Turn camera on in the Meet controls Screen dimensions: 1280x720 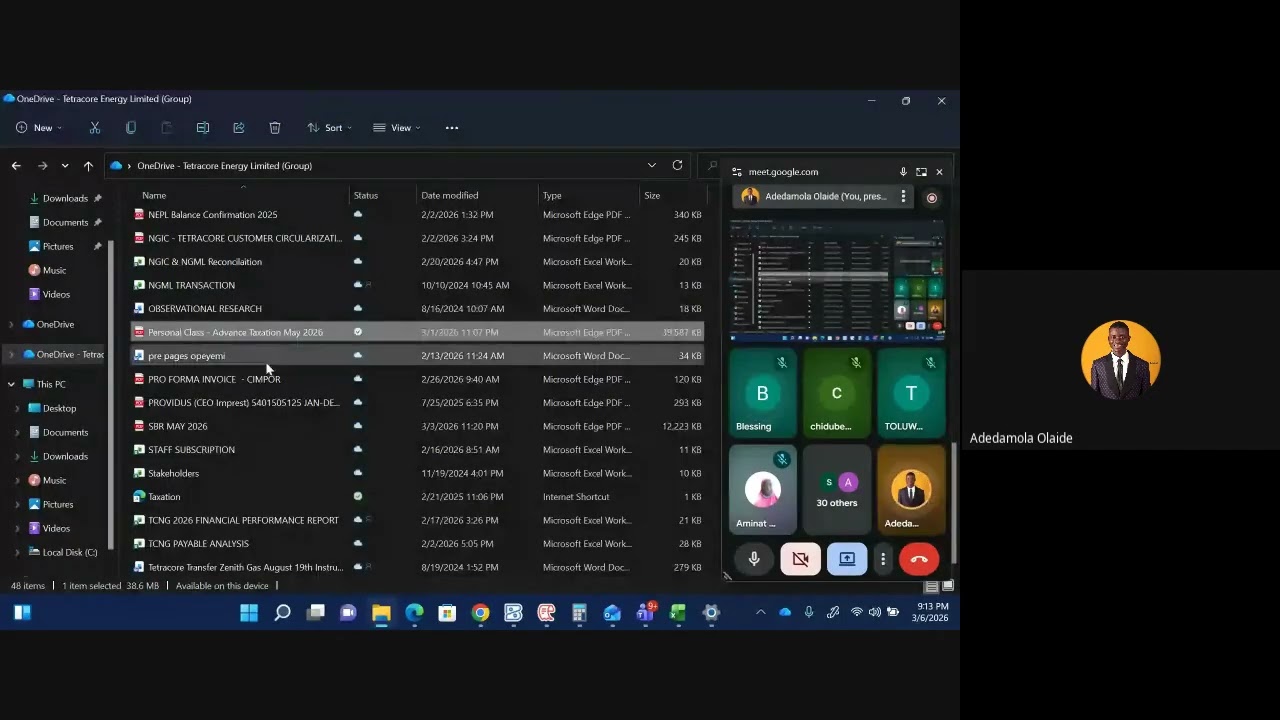click(800, 560)
